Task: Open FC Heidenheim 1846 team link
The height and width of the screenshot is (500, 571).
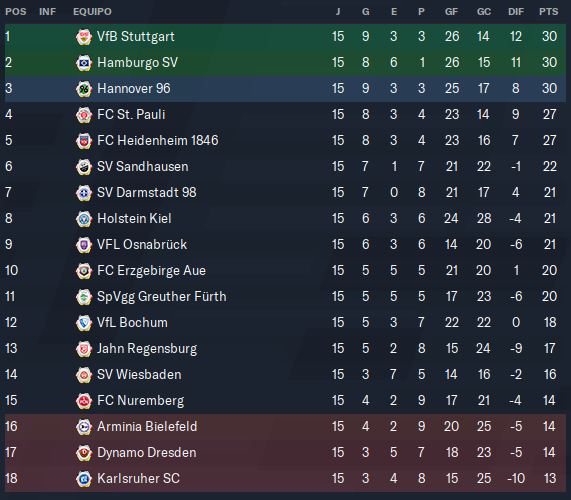Action: tap(158, 141)
